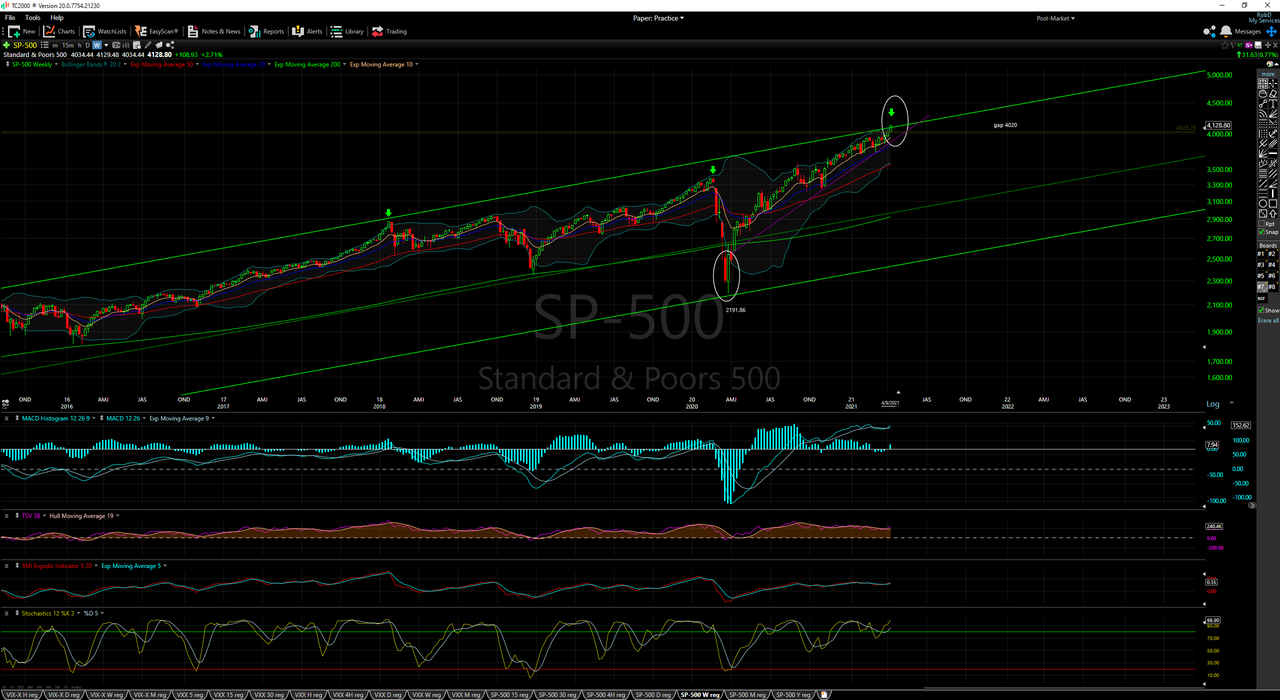Switch timeframe to 15m

click(x=68, y=45)
